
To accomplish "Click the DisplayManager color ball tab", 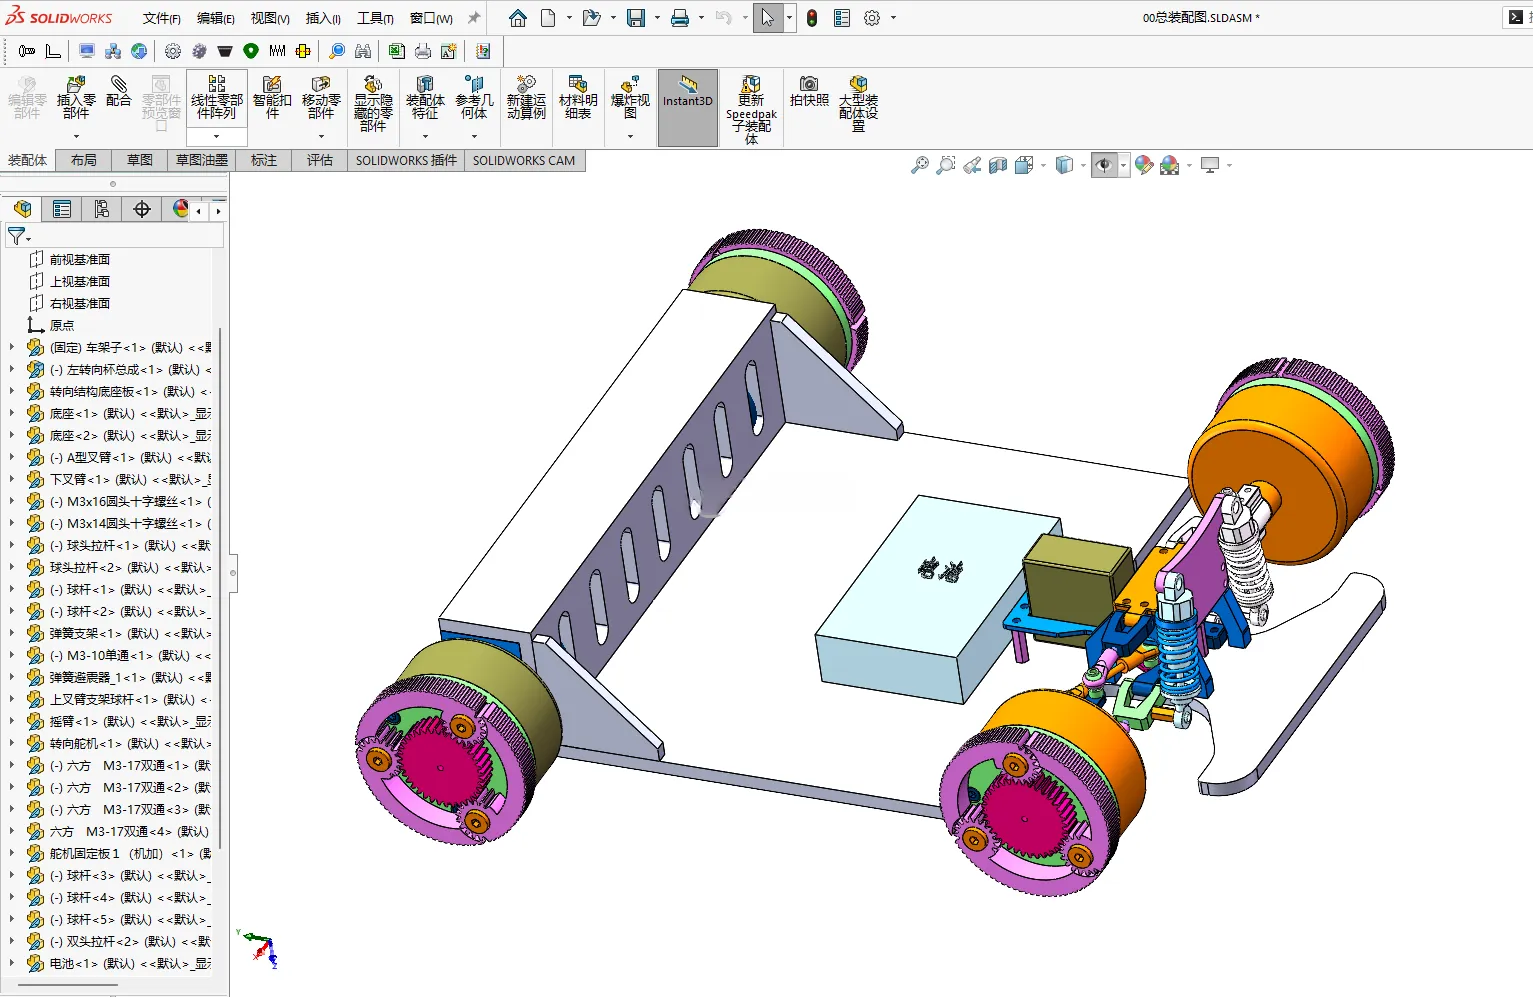I will point(181,209).
